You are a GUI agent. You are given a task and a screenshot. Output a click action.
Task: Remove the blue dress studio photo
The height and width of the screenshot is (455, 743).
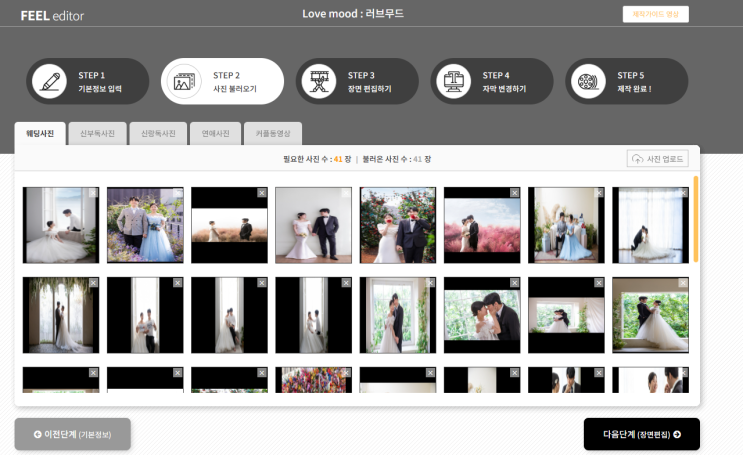click(x=599, y=192)
